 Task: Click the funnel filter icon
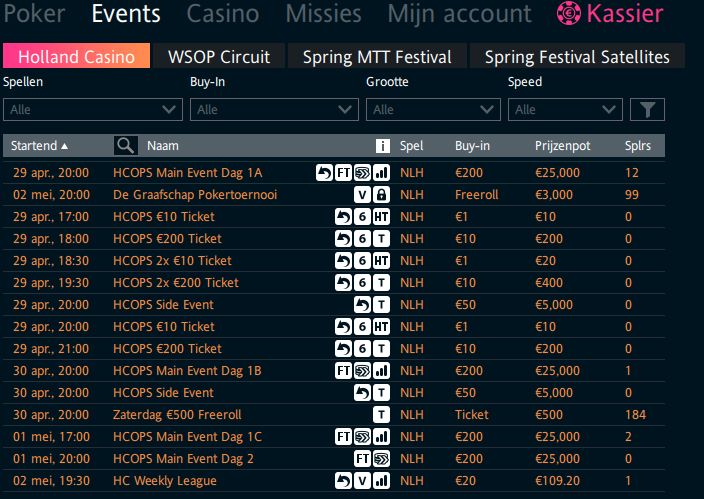tap(647, 110)
